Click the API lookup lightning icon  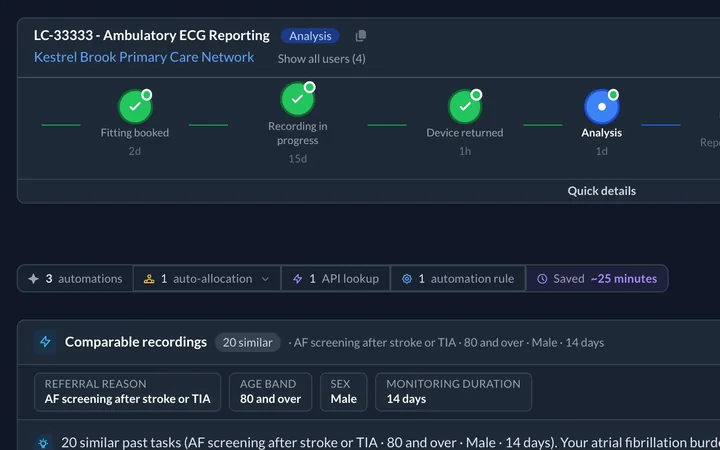pos(298,279)
